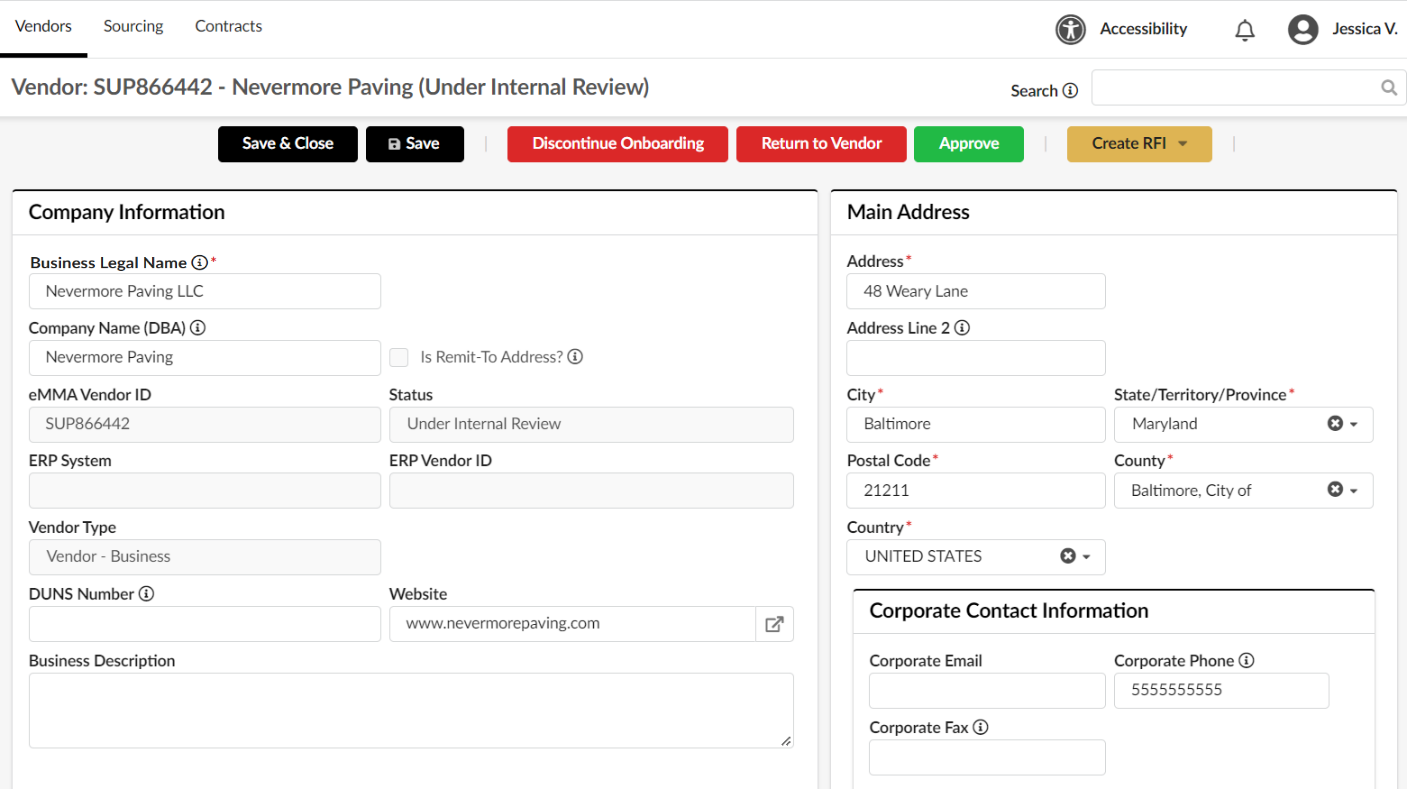Click Corporate Email input field
Viewport: 1407px width, 789px height.
[x=987, y=691]
